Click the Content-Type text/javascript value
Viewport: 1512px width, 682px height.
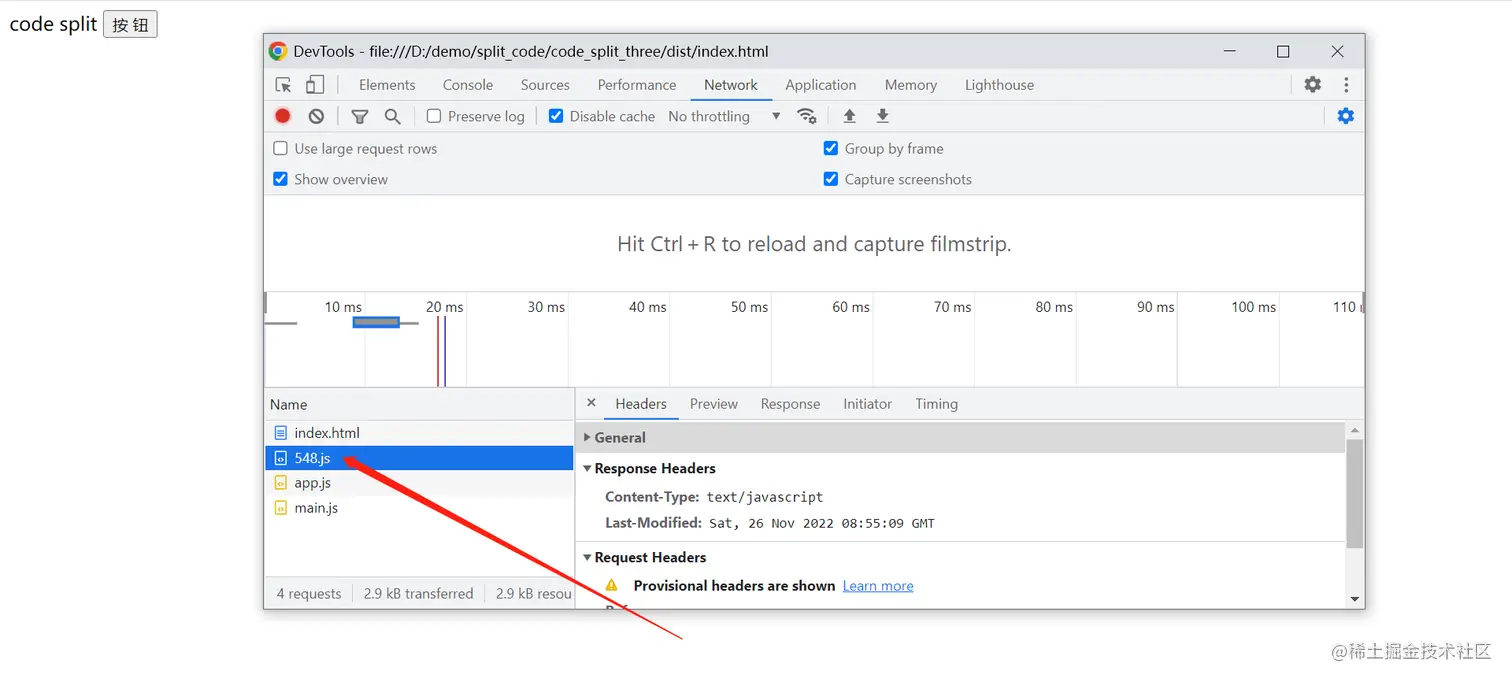765,497
